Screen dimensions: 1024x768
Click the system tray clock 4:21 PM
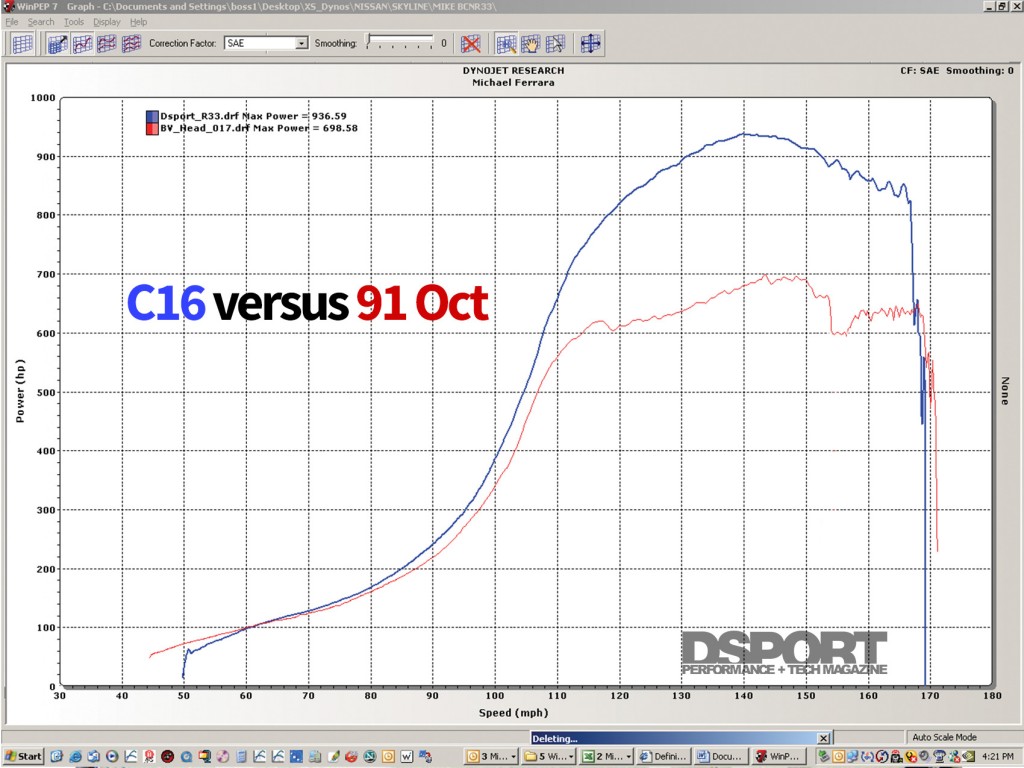tap(997, 756)
